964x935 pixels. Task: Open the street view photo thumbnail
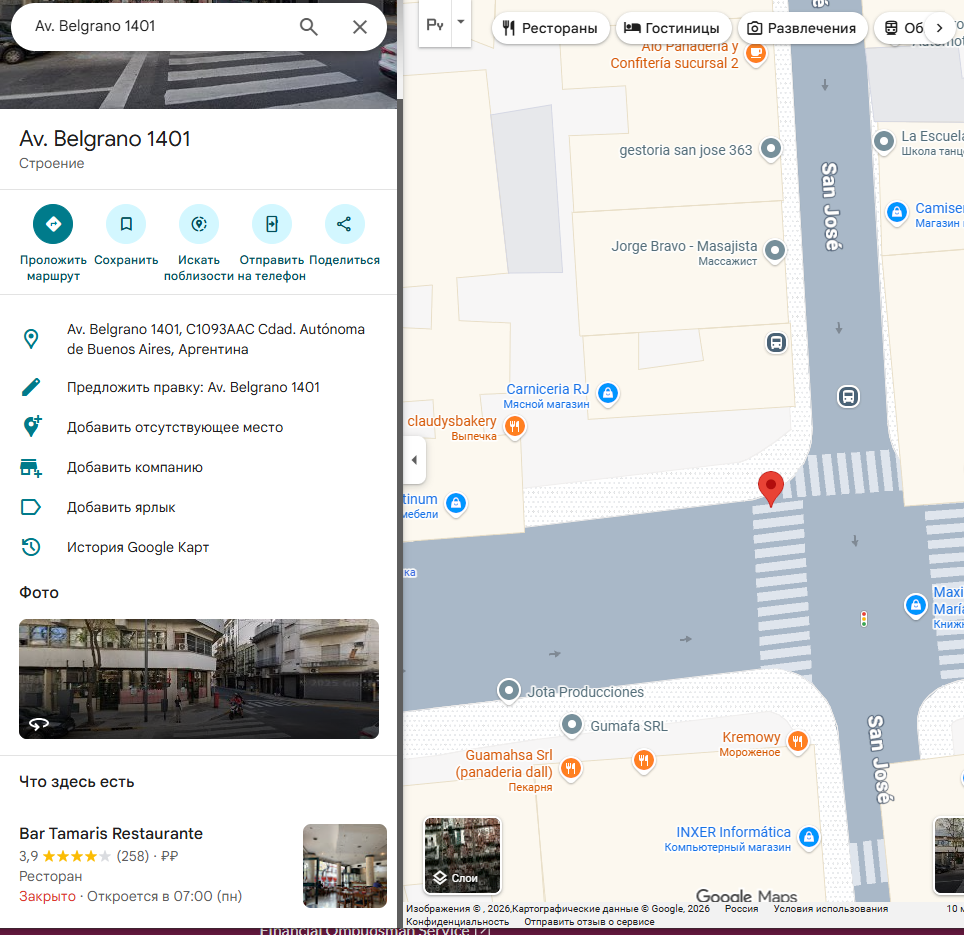click(x=199, y=679)
